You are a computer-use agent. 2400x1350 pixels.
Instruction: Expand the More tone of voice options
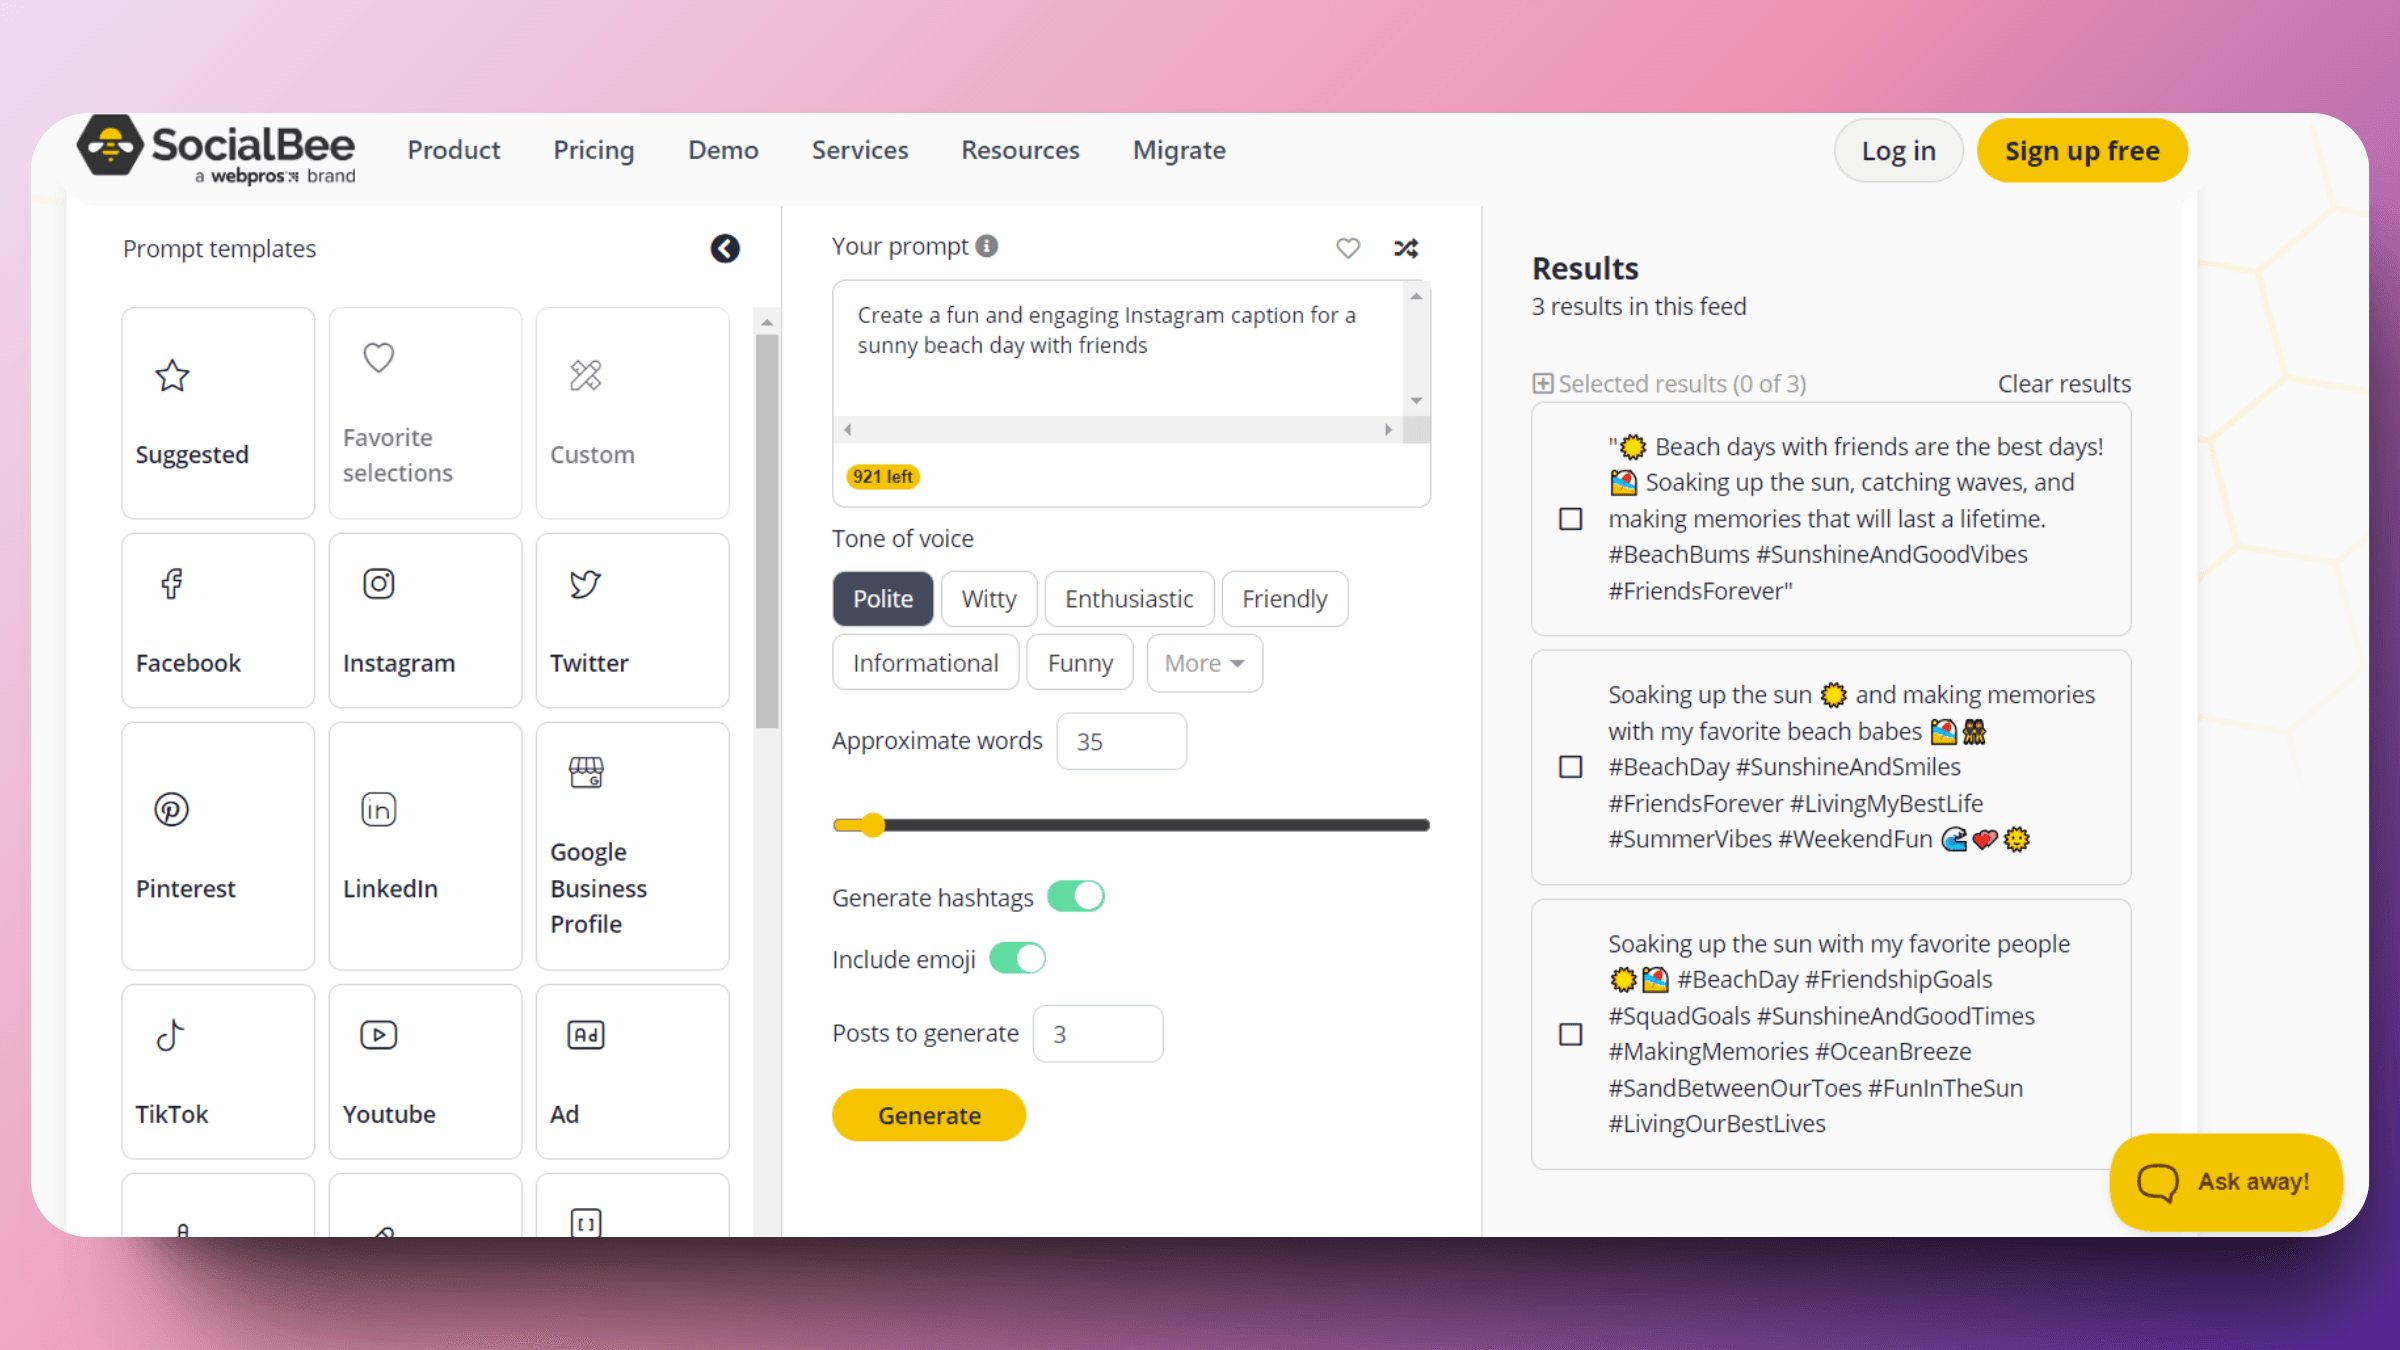click(1202, 663)
